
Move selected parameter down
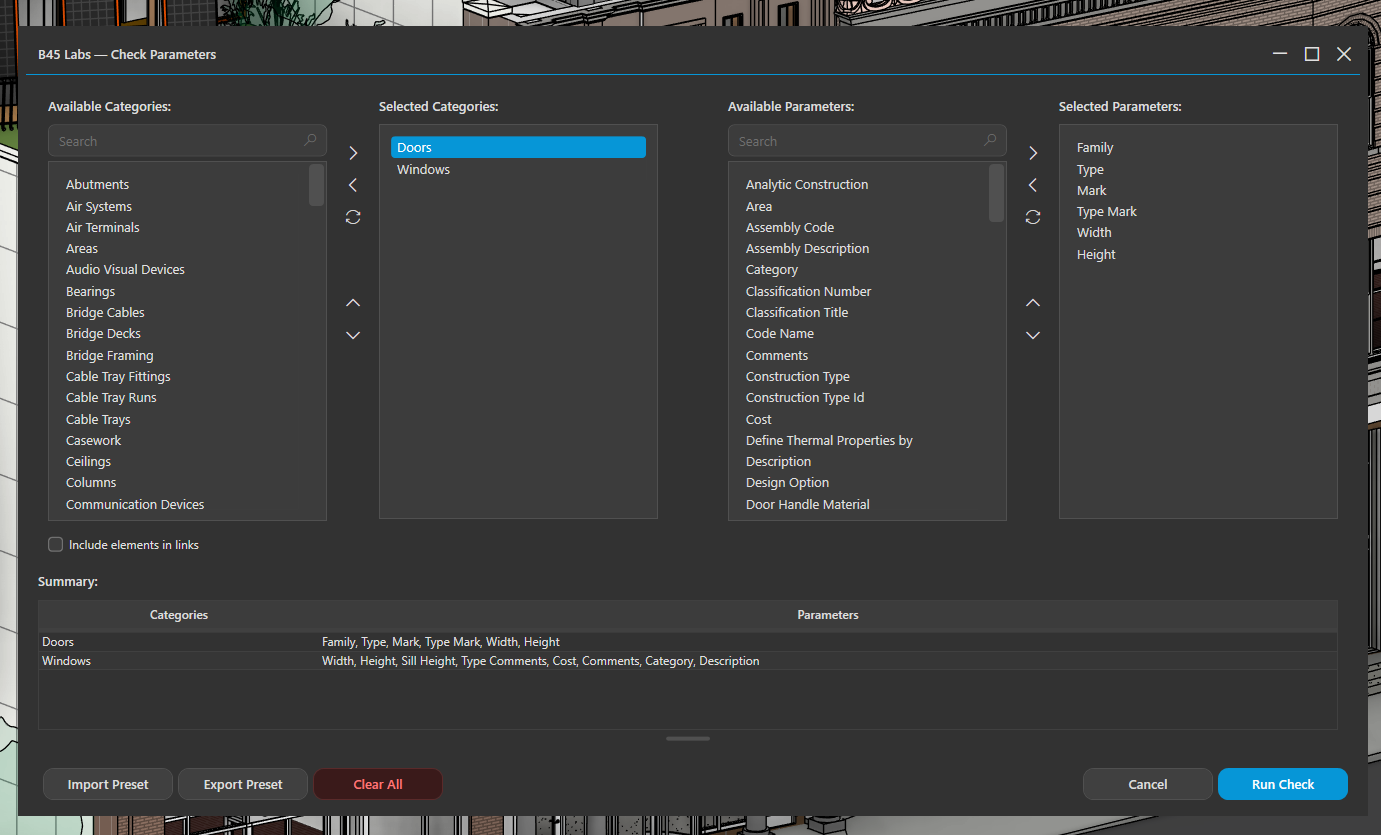[1033, 335]
